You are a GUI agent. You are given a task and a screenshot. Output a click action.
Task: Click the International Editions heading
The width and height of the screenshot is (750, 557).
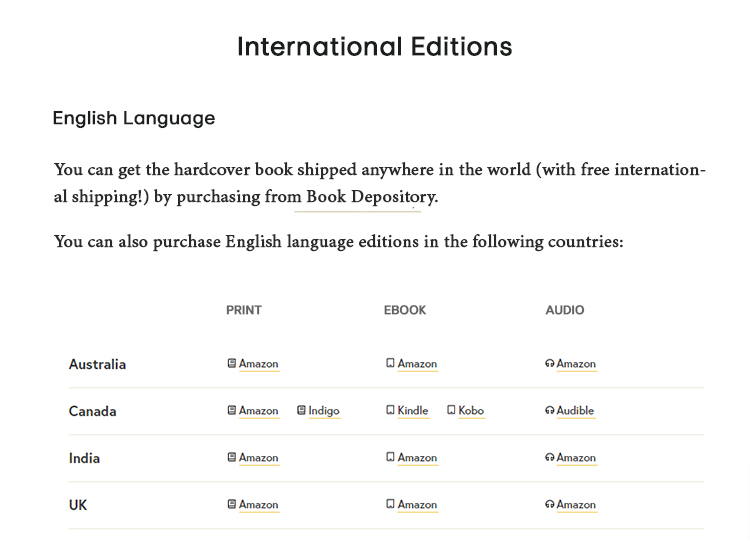[375, 46]
